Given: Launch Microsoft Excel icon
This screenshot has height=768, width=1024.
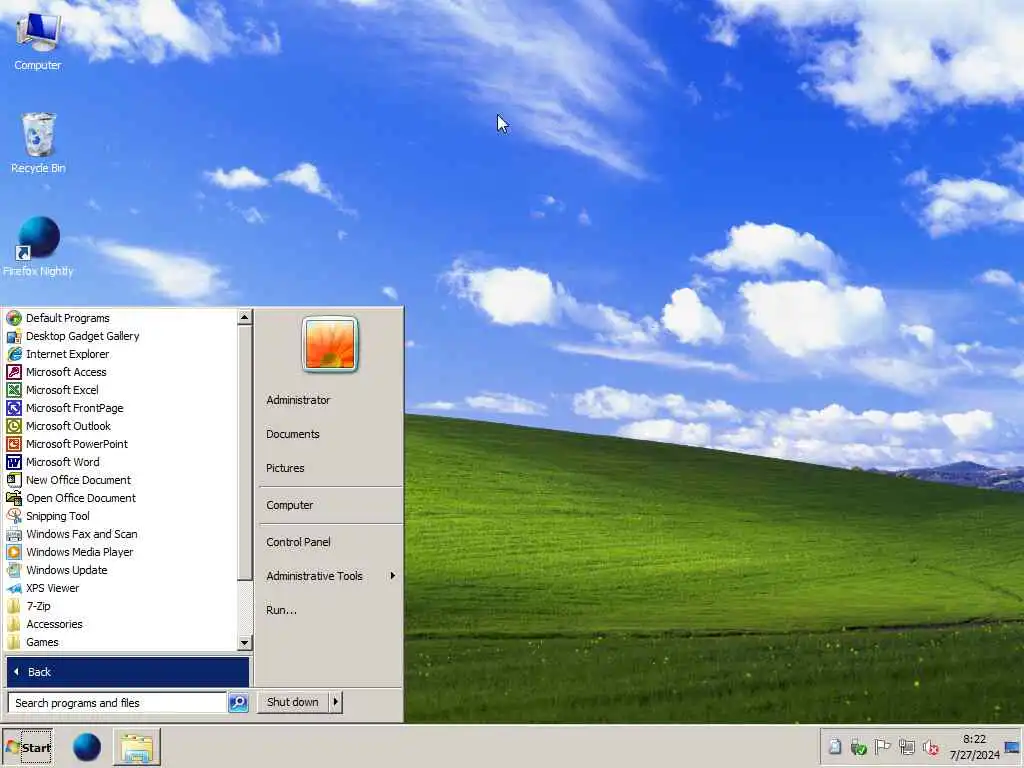Looking at the screenshot, I should [14, 390].
